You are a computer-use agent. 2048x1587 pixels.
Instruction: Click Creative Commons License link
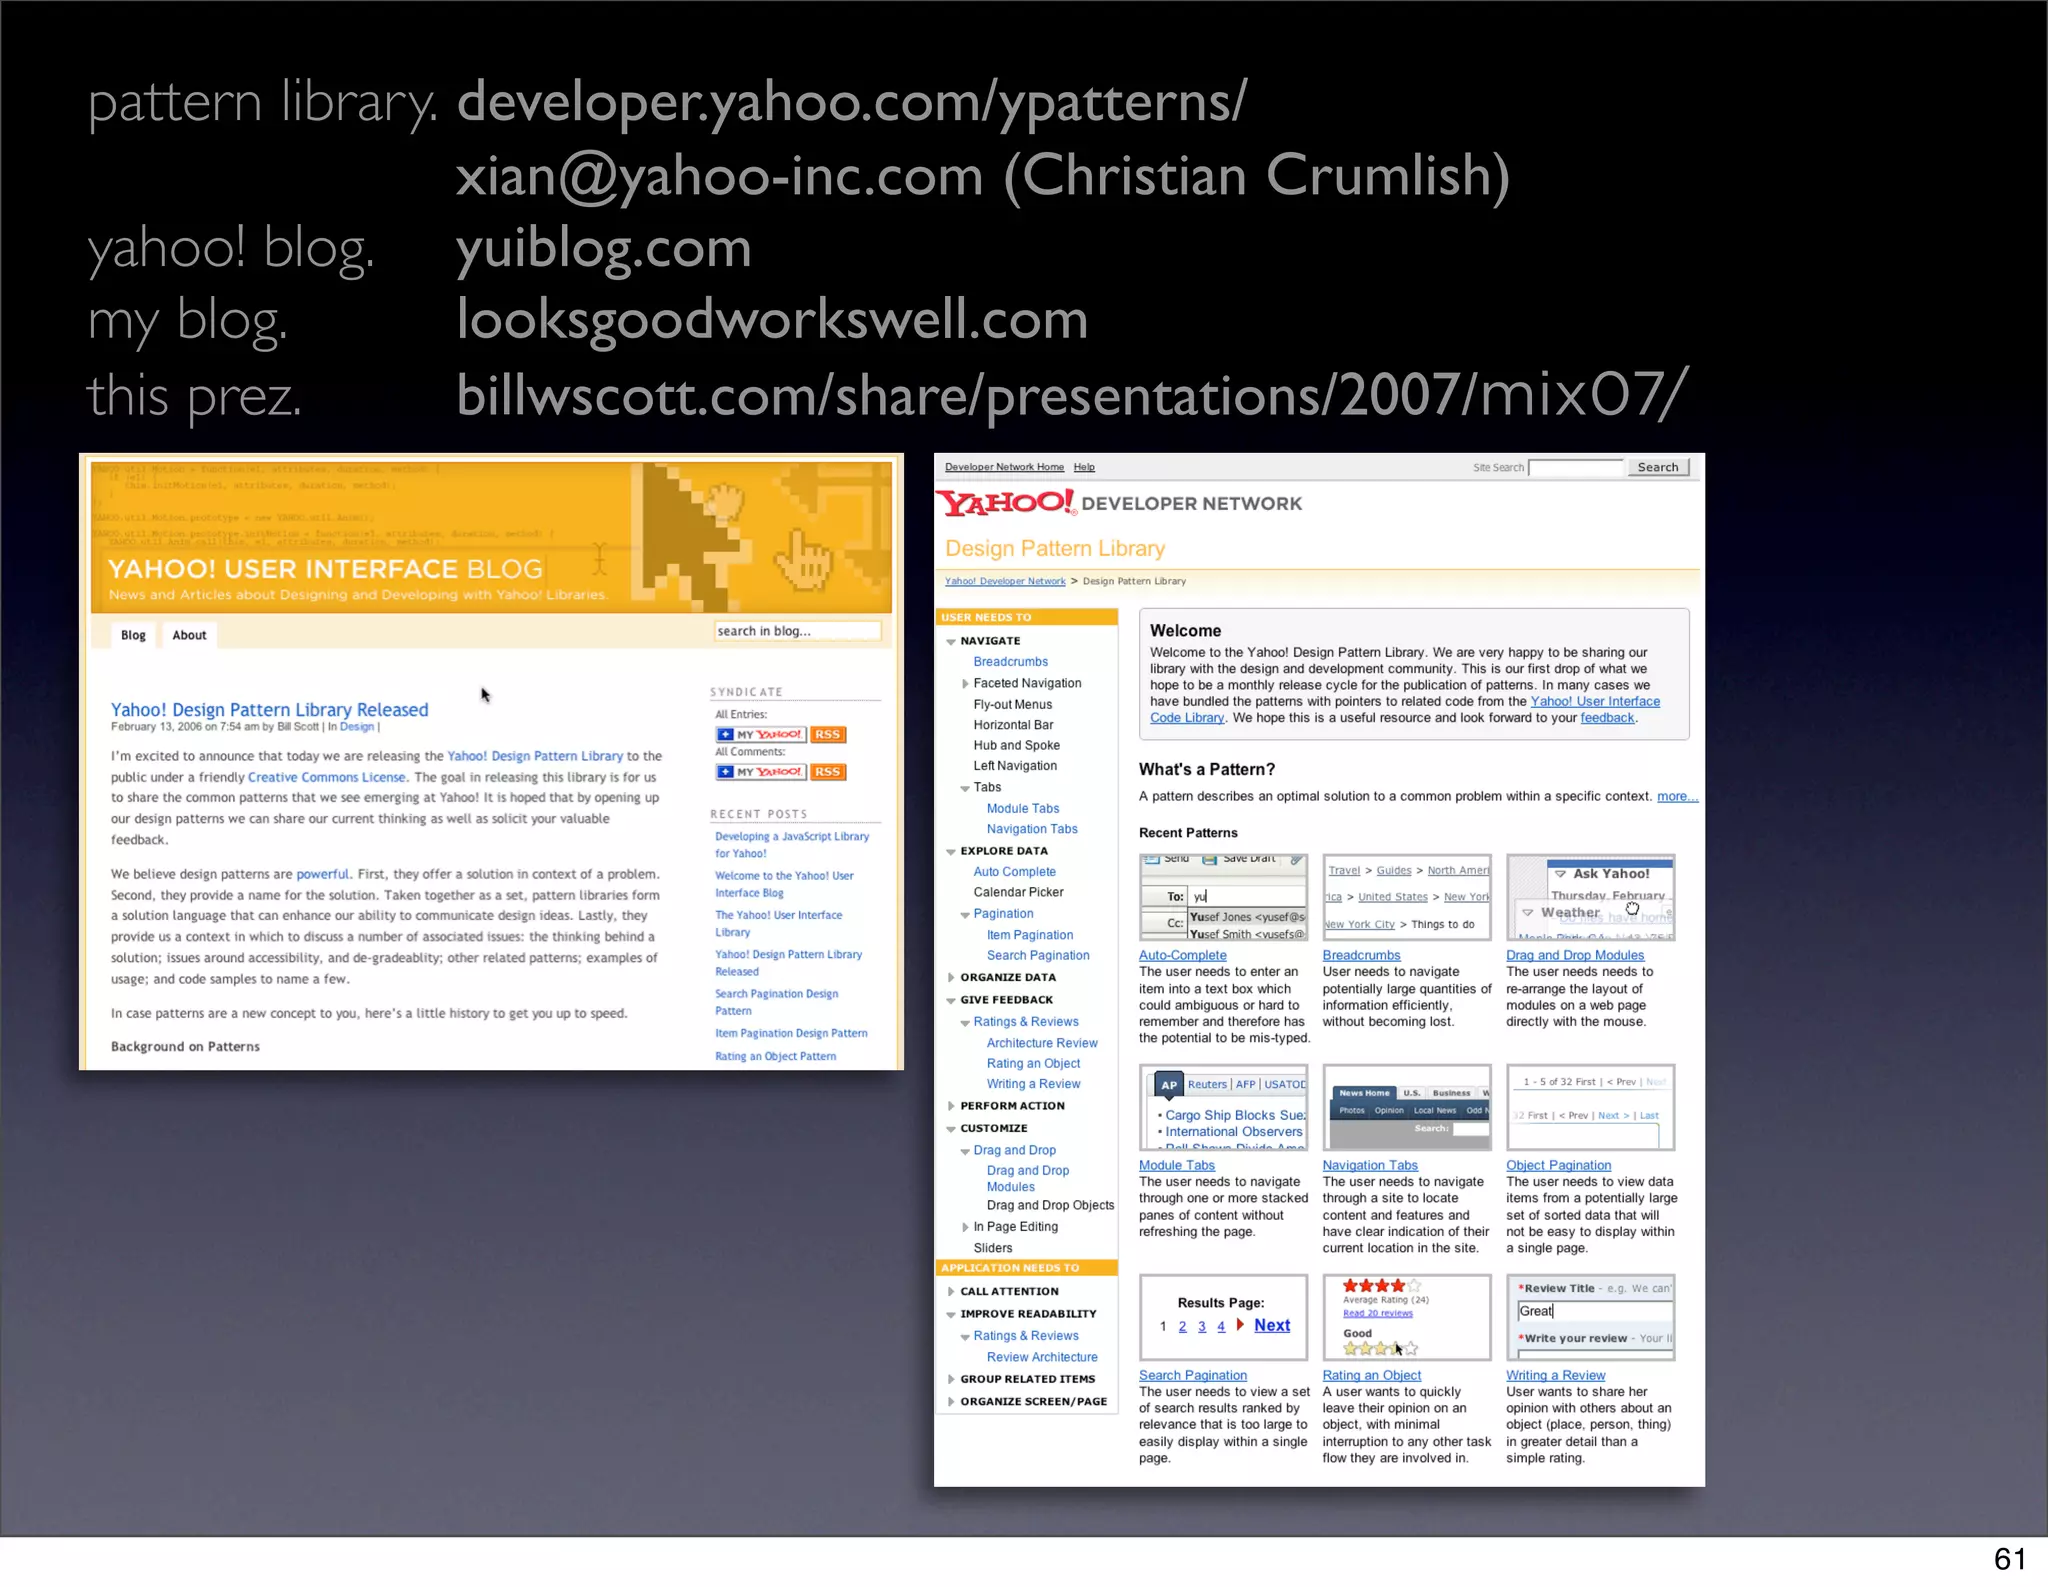tap(327, 777)
